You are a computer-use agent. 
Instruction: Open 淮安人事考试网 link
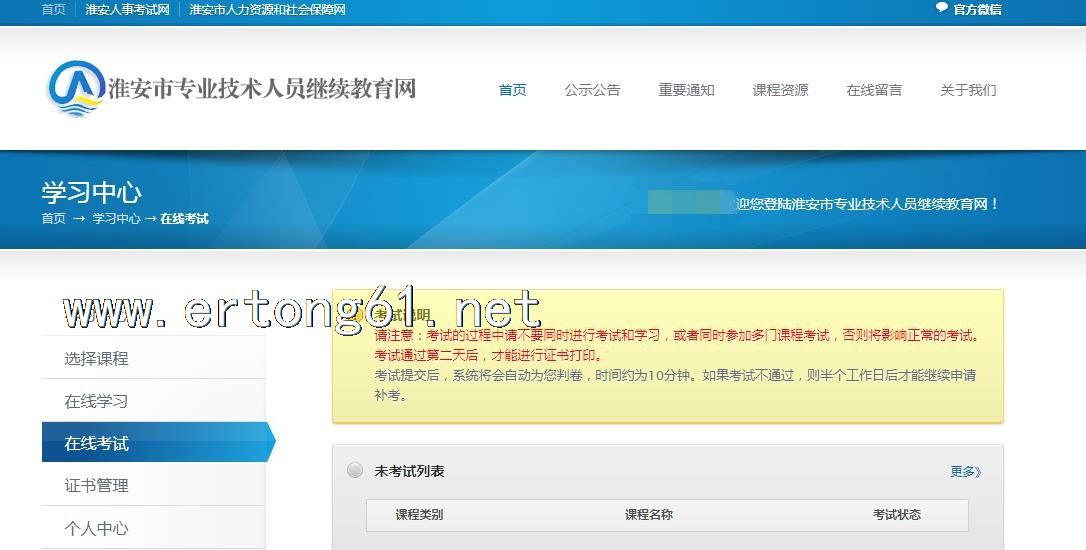[127, 10]
